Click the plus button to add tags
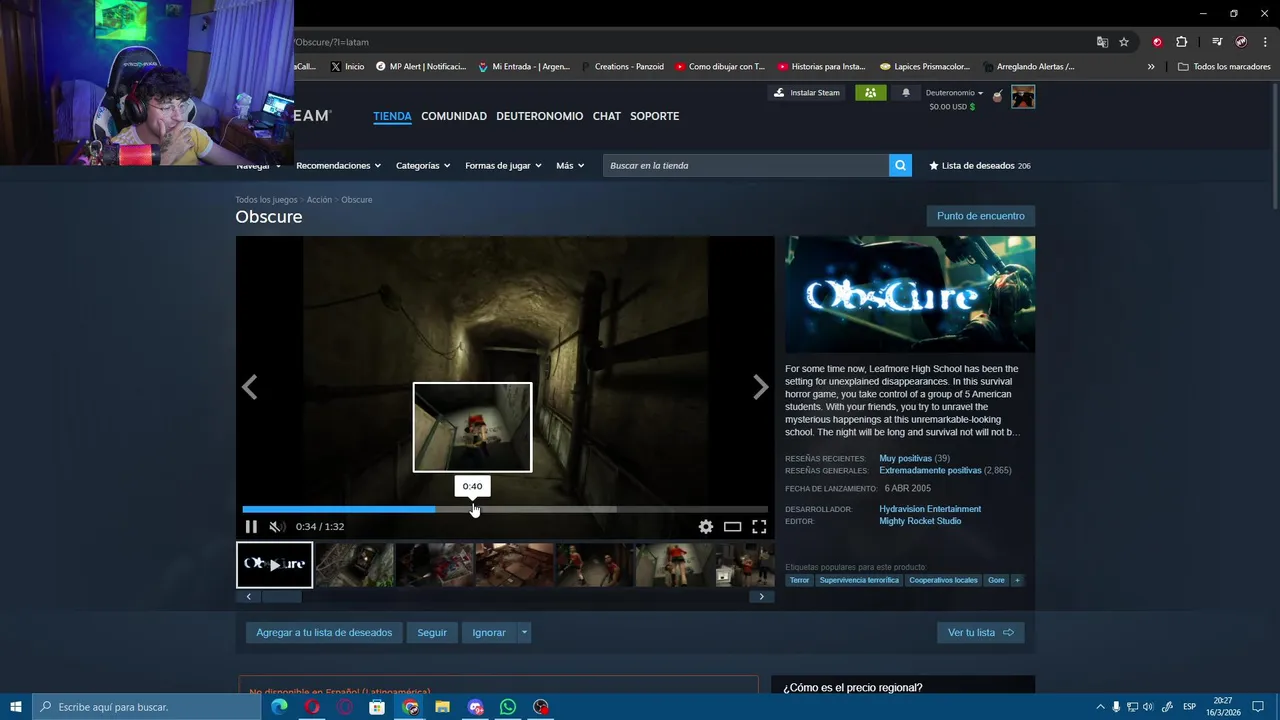 (1017, 580)
